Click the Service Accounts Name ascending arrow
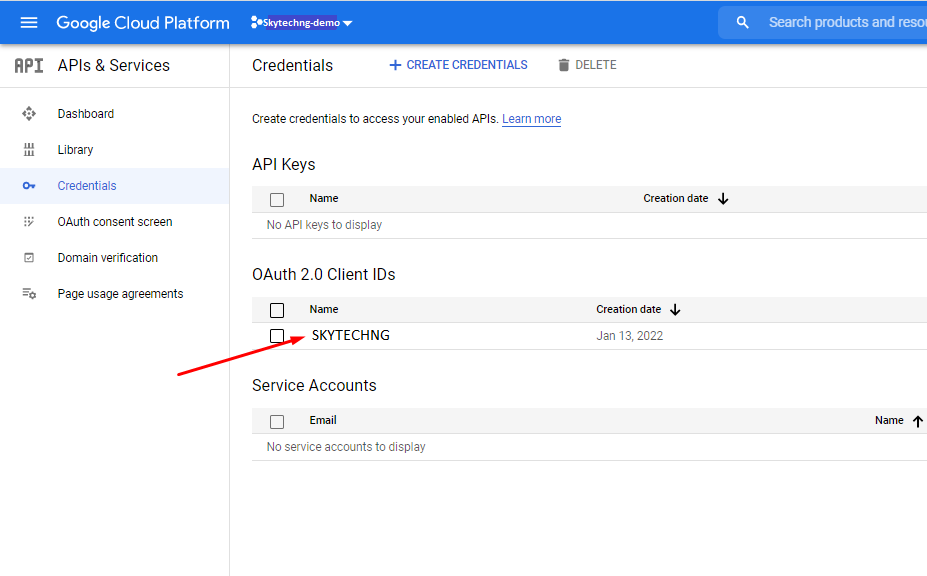 pos(918,421)
